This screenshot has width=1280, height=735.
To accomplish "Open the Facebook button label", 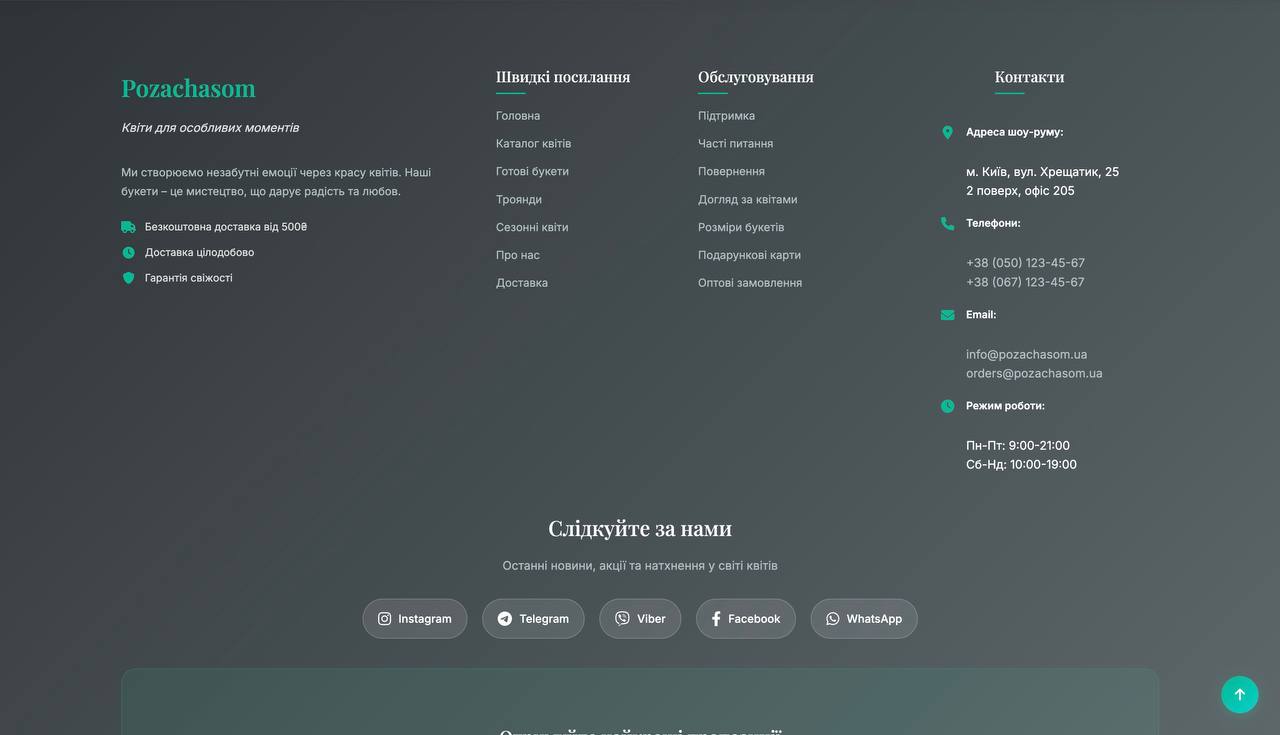I will pos(754,619).
